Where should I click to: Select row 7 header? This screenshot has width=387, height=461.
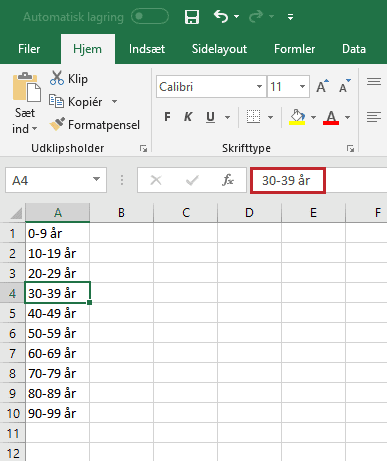coord(12,353)
